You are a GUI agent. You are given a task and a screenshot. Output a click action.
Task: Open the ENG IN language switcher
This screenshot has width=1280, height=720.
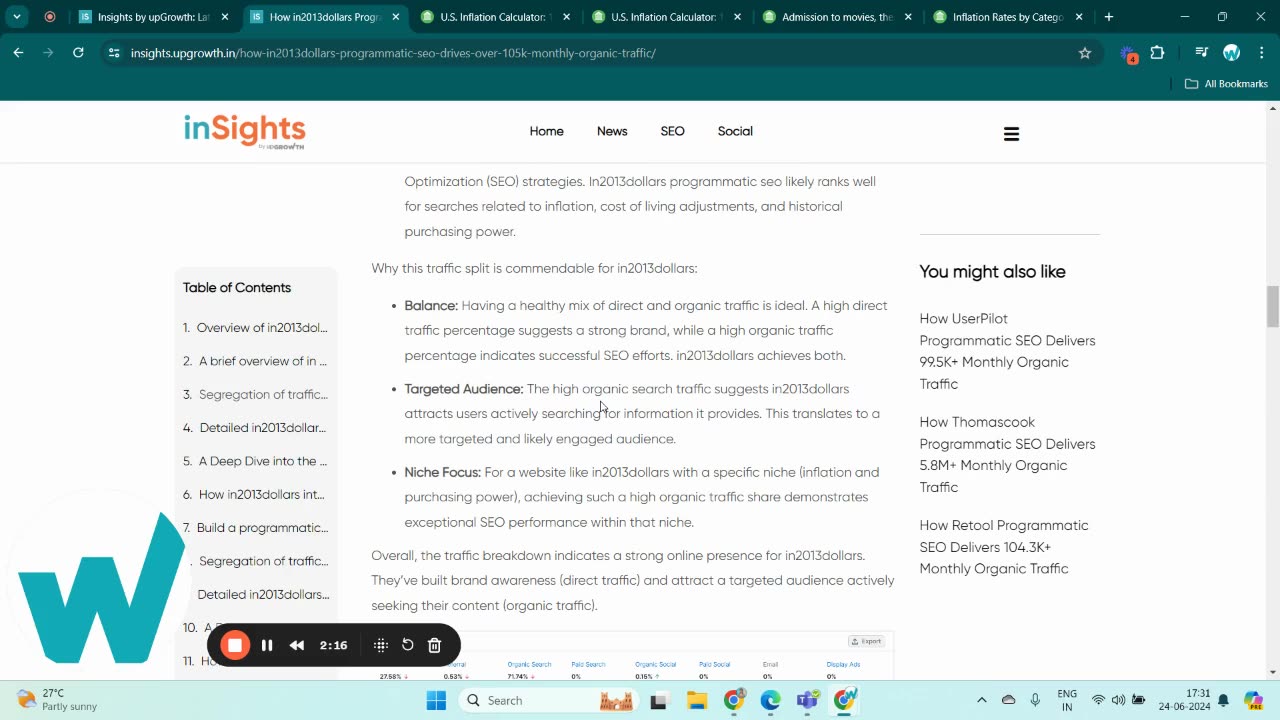[x=1067, y=700]
